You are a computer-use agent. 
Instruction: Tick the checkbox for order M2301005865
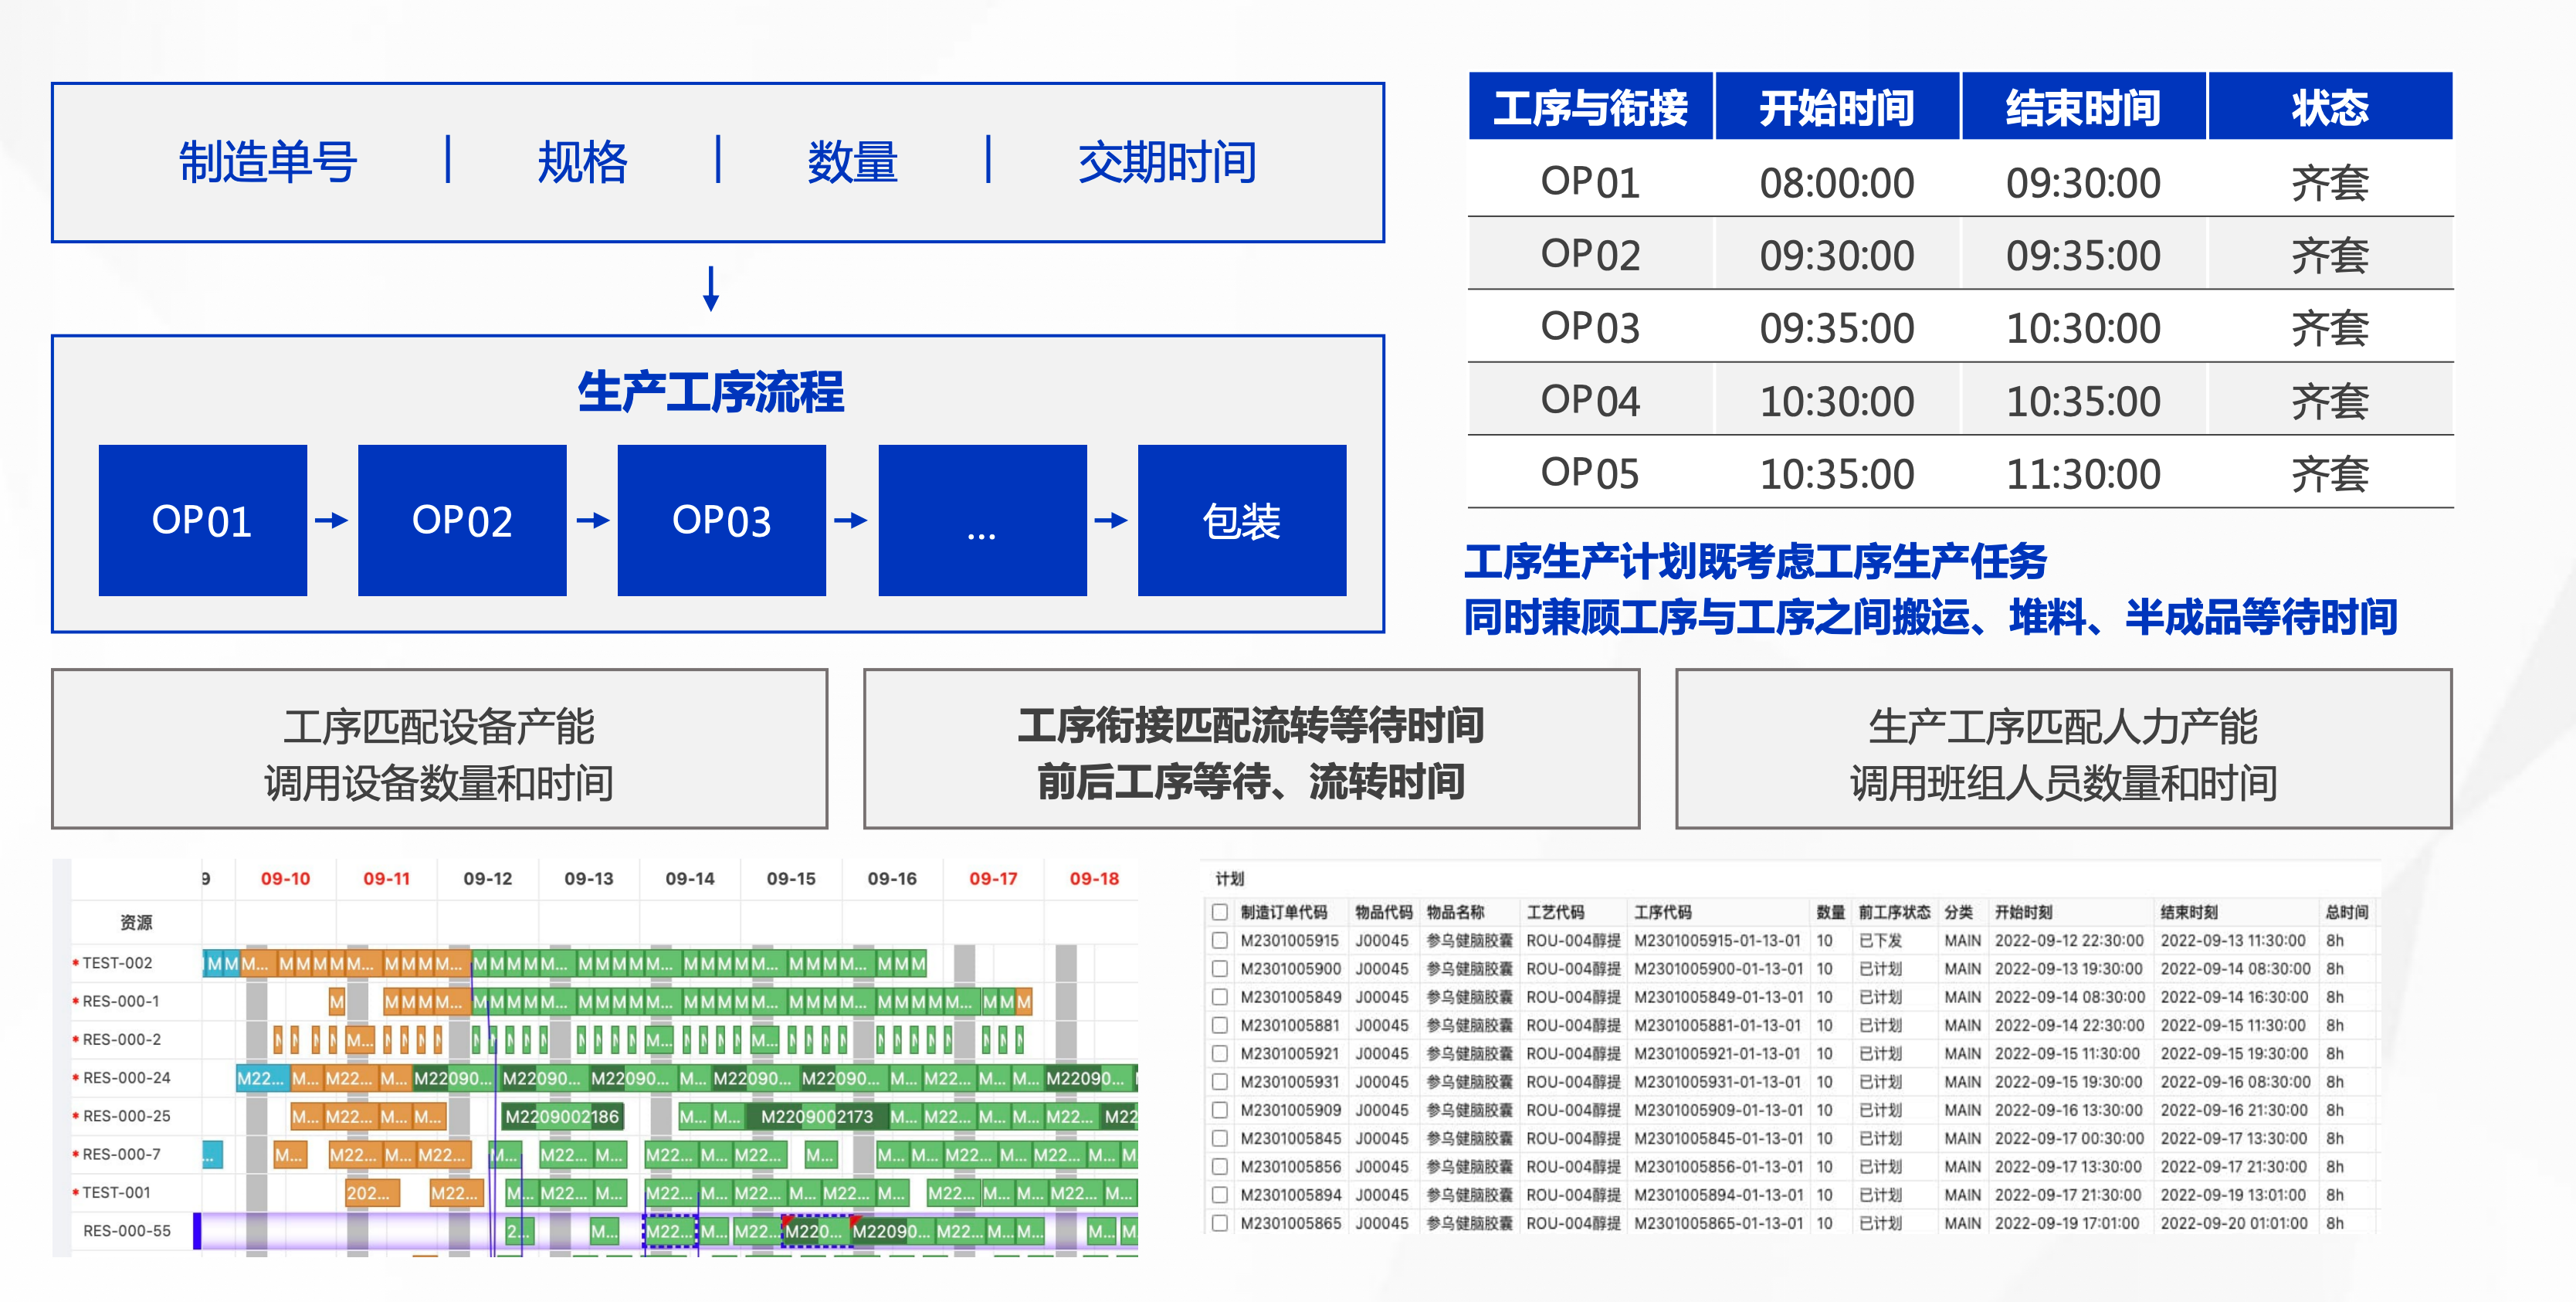click(1219, 1222)
